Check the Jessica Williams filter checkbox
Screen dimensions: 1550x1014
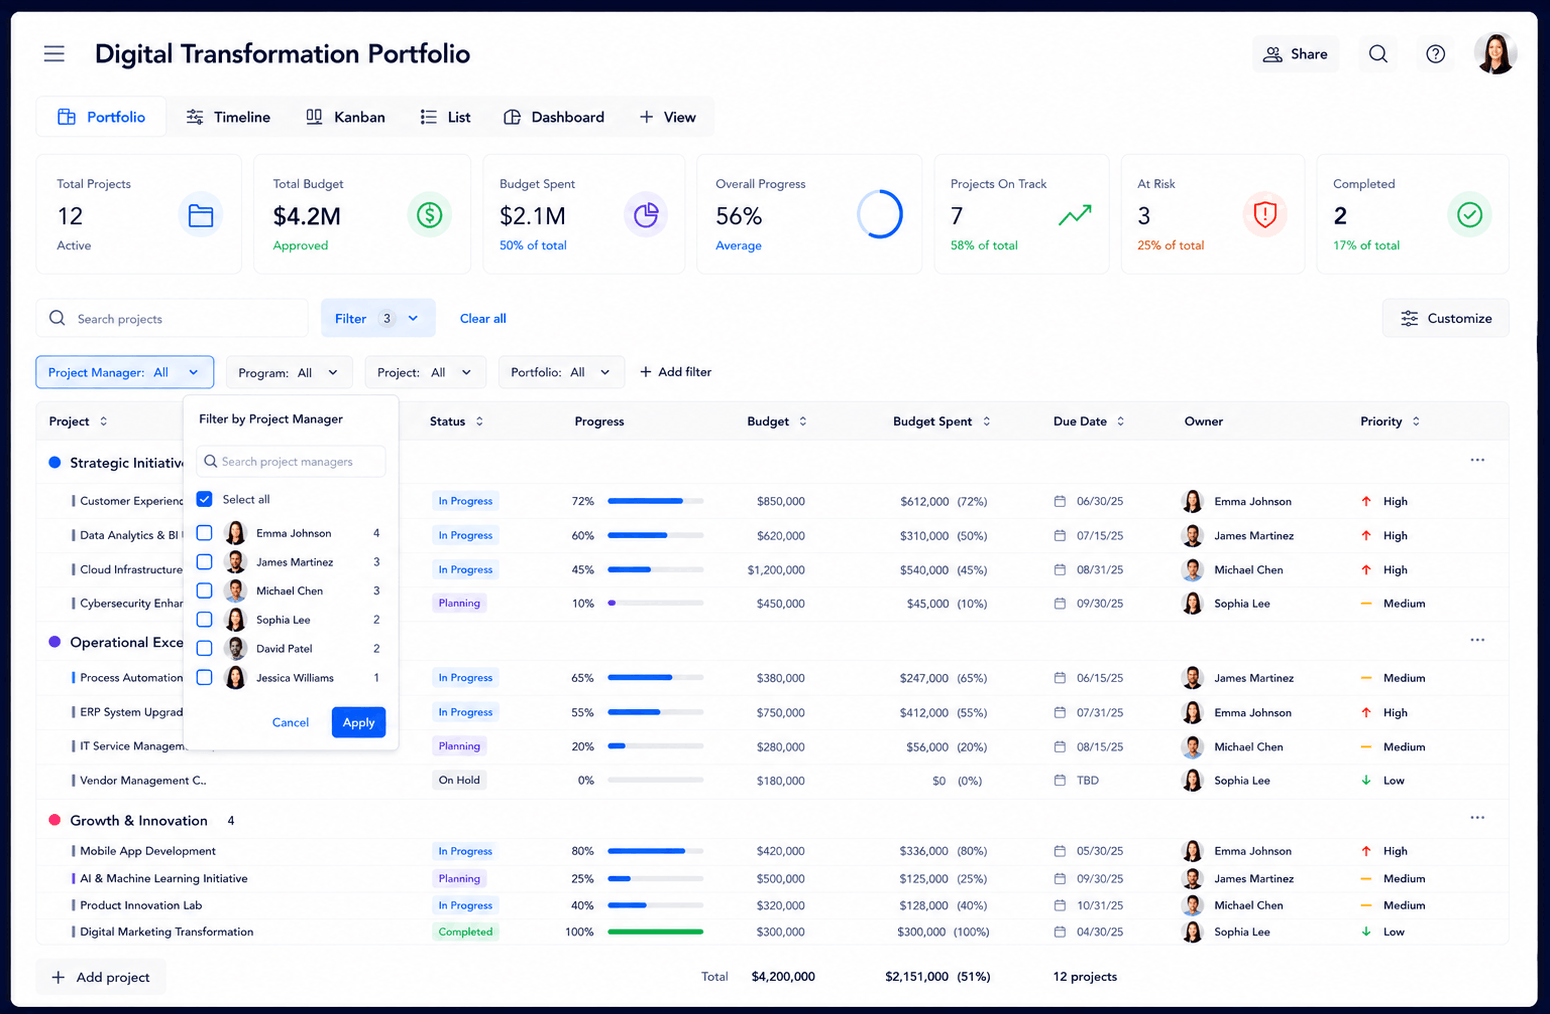pyautogui.click(x=204, y=678)
